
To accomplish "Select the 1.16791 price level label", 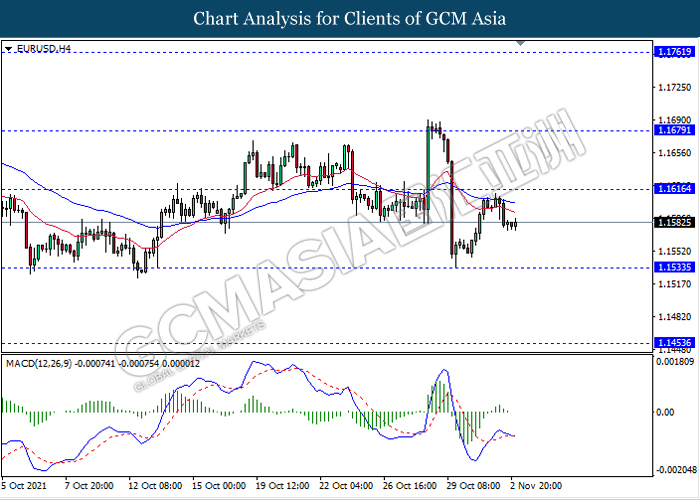I will click(675, 131).
